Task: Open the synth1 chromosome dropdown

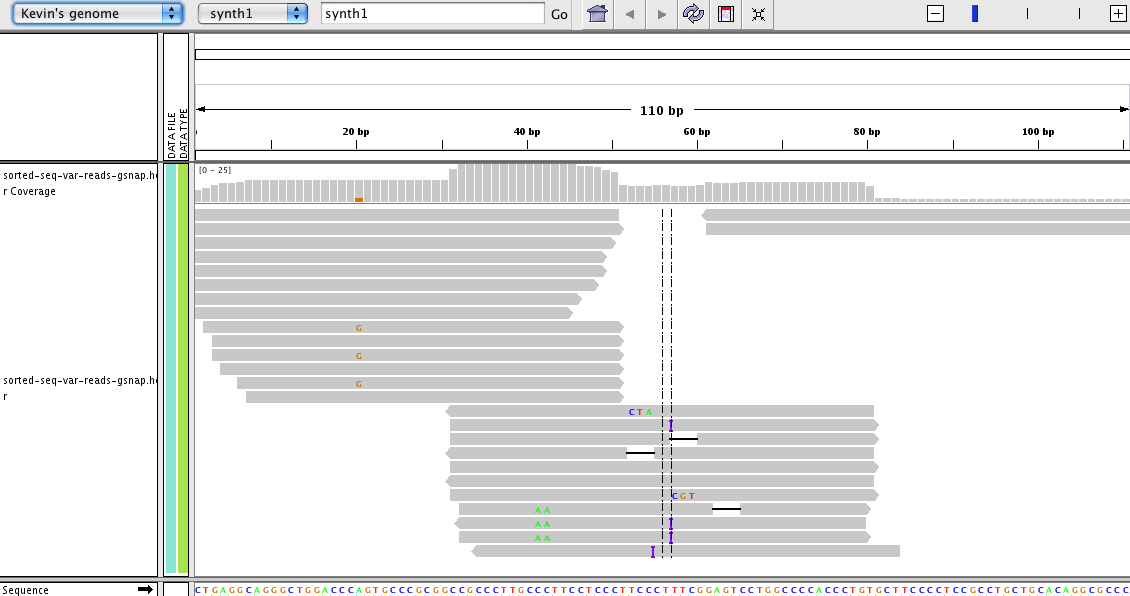Action: coord(253,14)
